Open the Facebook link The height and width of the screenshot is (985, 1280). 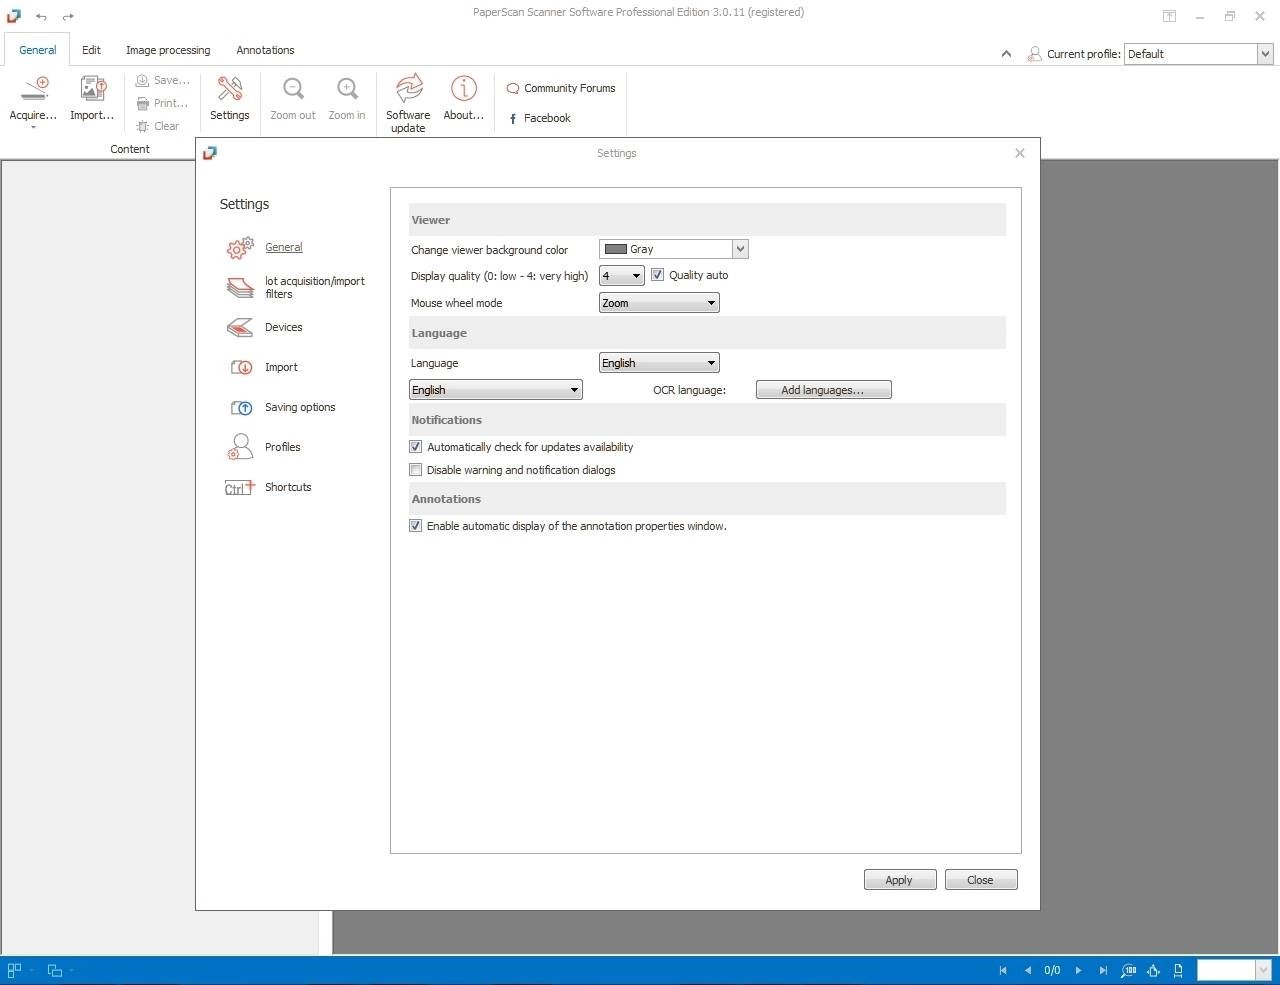point(539,118)
